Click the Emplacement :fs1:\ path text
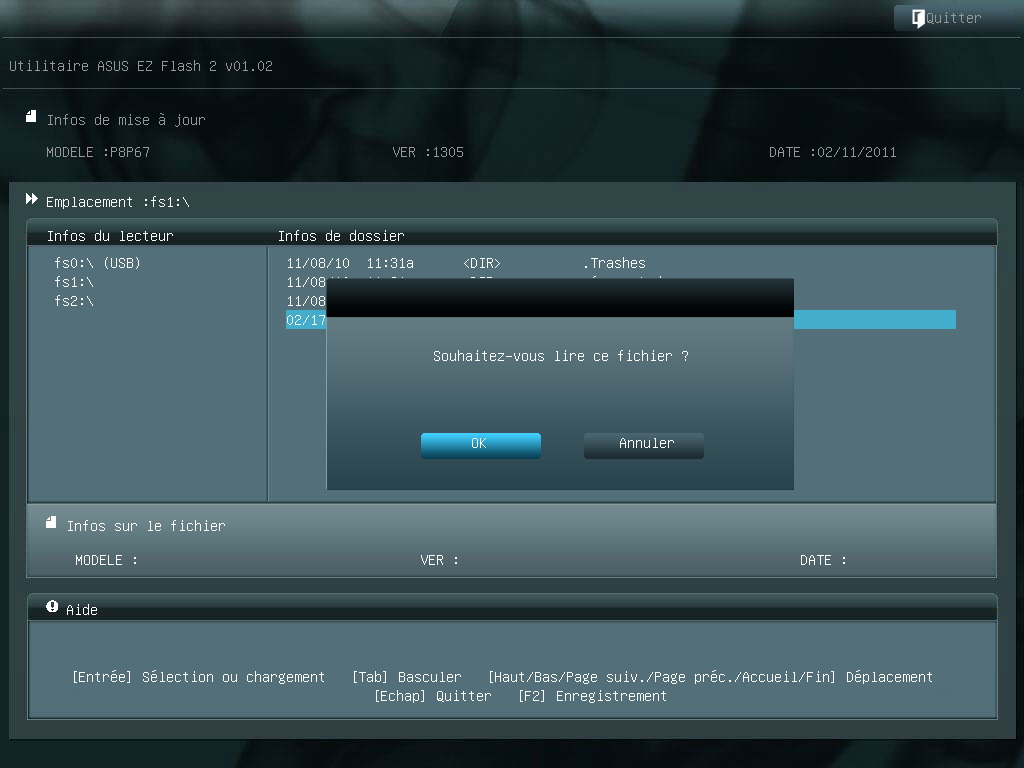Image resolution: width=1024 pixels, height=768 pixels. 118,202
